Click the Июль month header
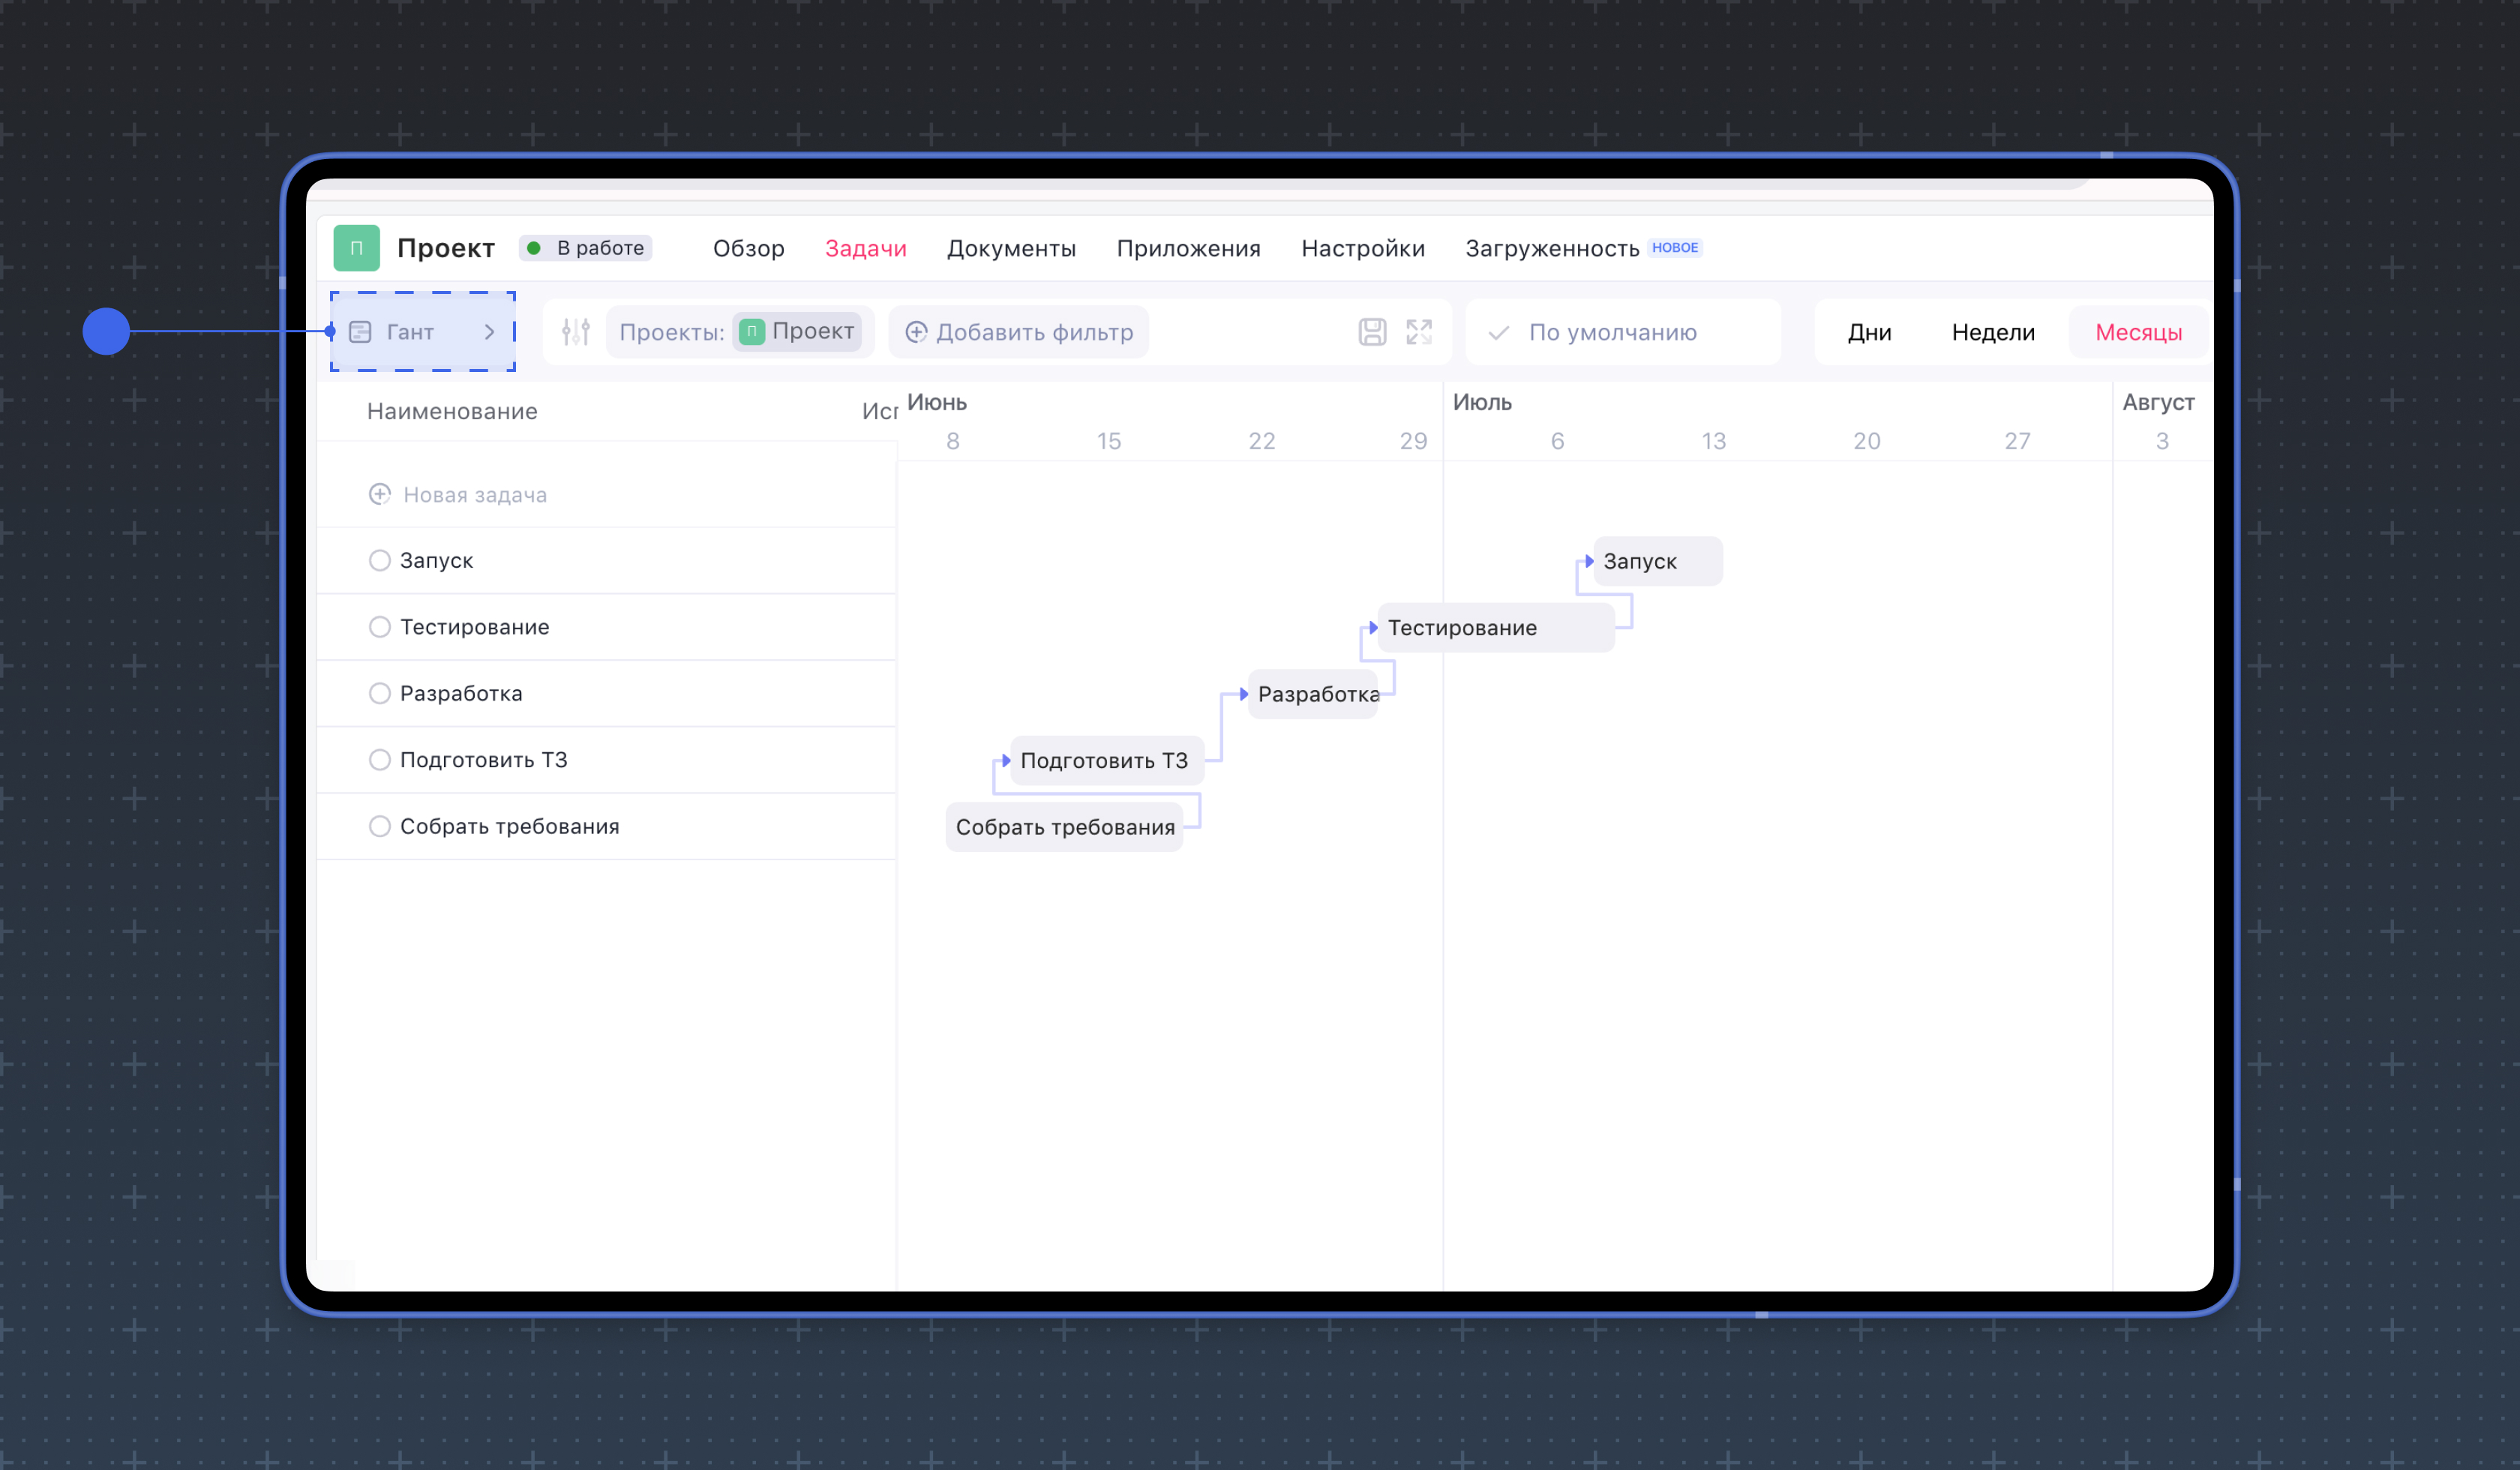 tap(1482, 402)
